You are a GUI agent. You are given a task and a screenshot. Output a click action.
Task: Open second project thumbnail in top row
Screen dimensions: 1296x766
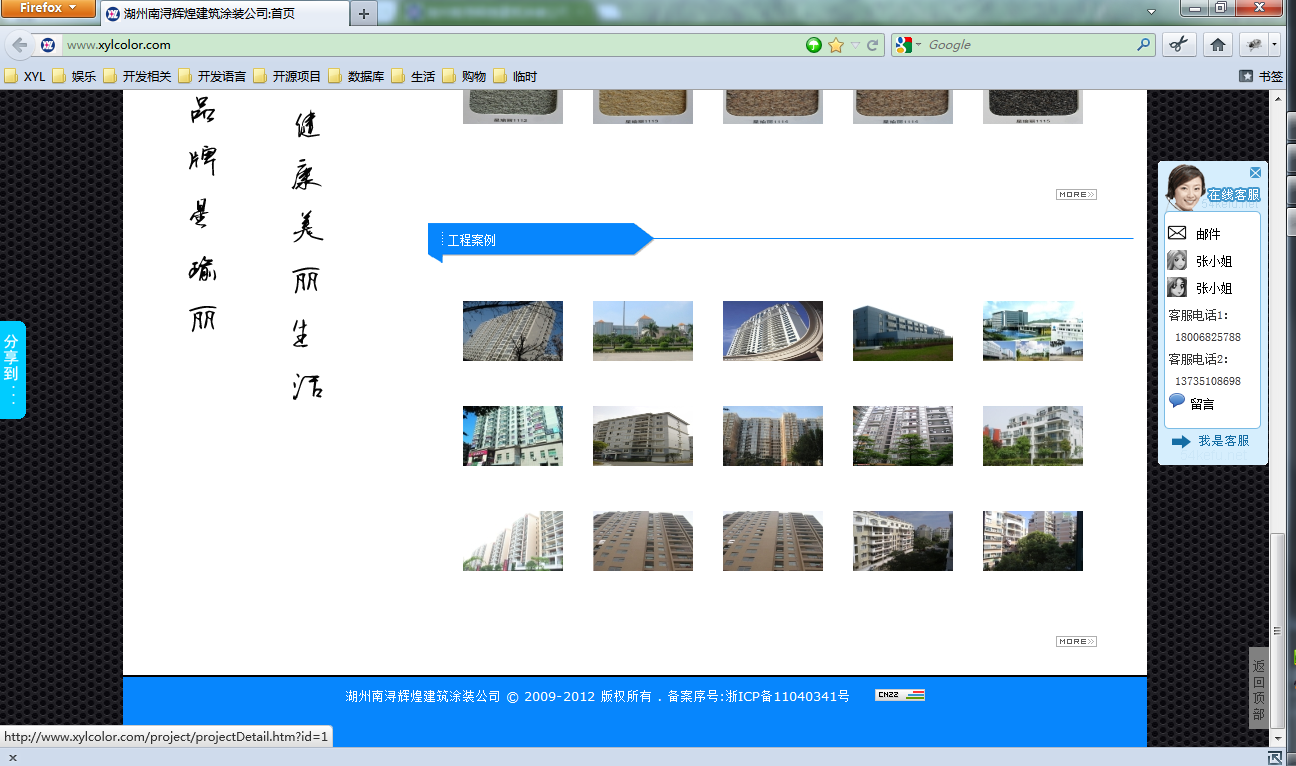tap(643, 331)
